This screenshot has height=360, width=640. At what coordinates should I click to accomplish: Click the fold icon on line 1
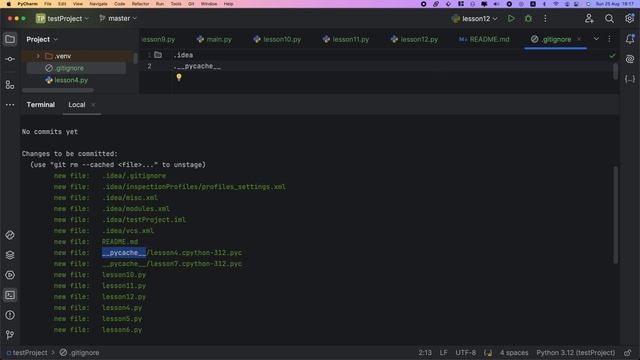[158, 55]
